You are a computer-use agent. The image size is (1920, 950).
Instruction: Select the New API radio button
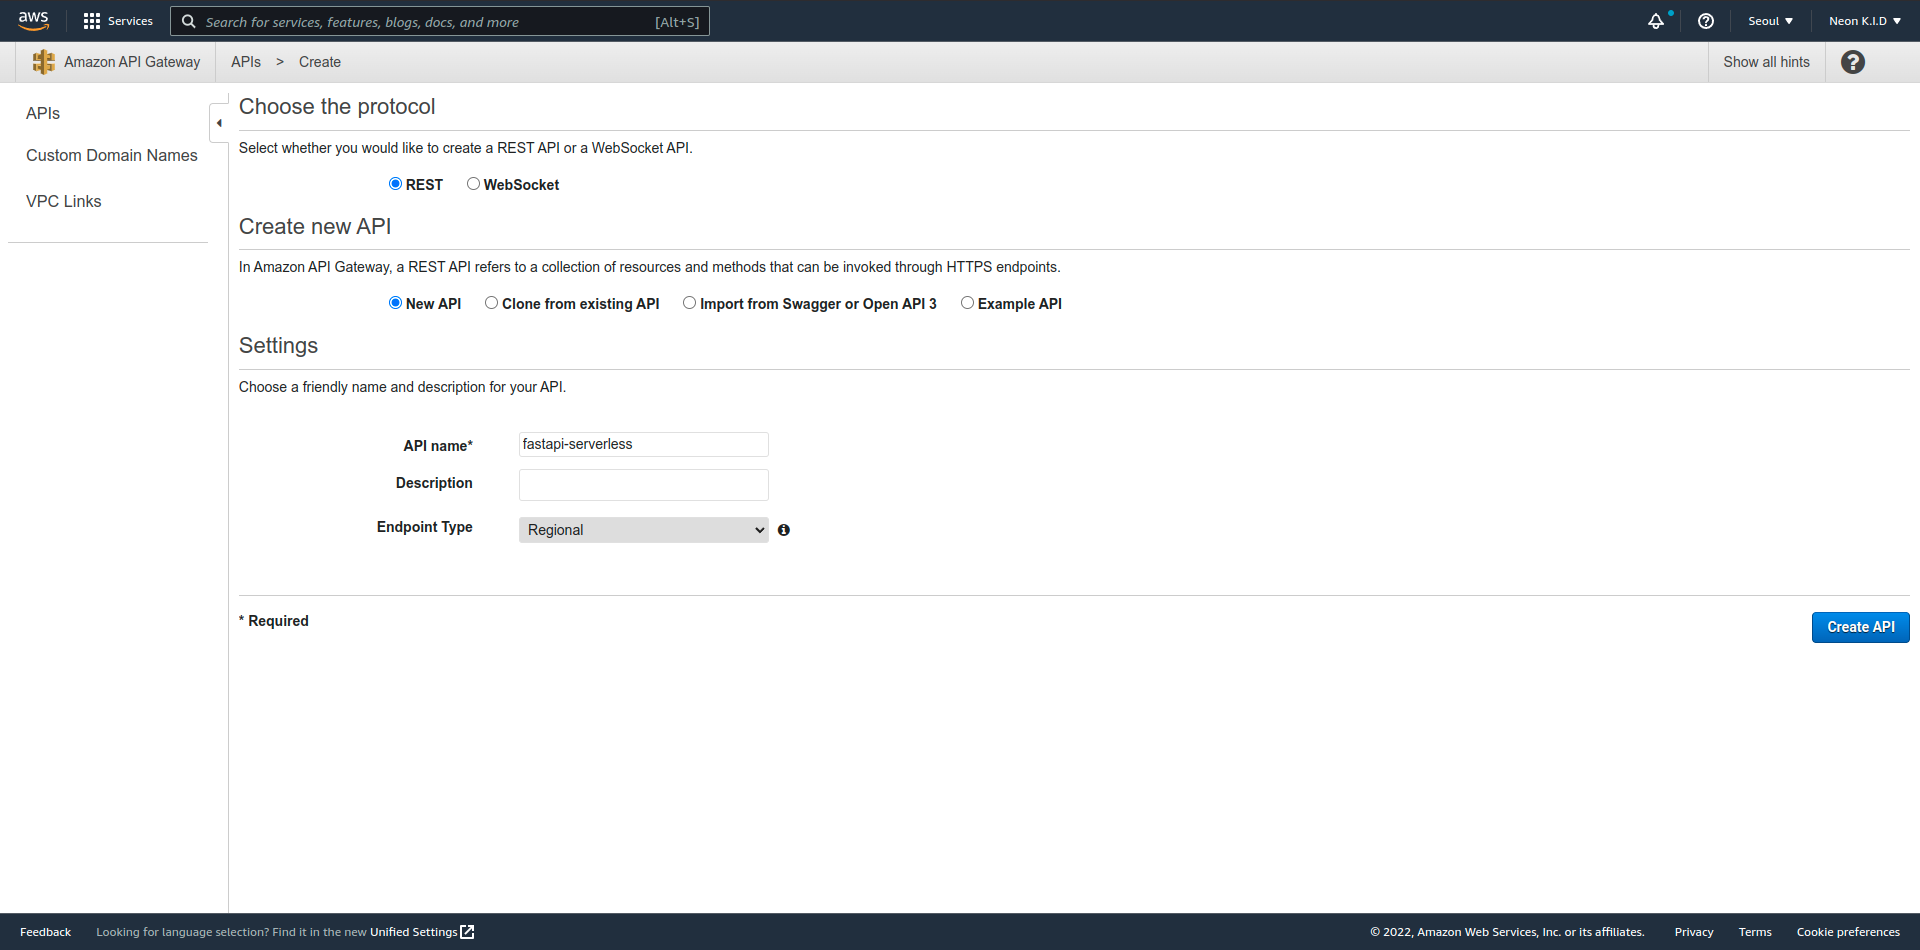click(395, 303)
